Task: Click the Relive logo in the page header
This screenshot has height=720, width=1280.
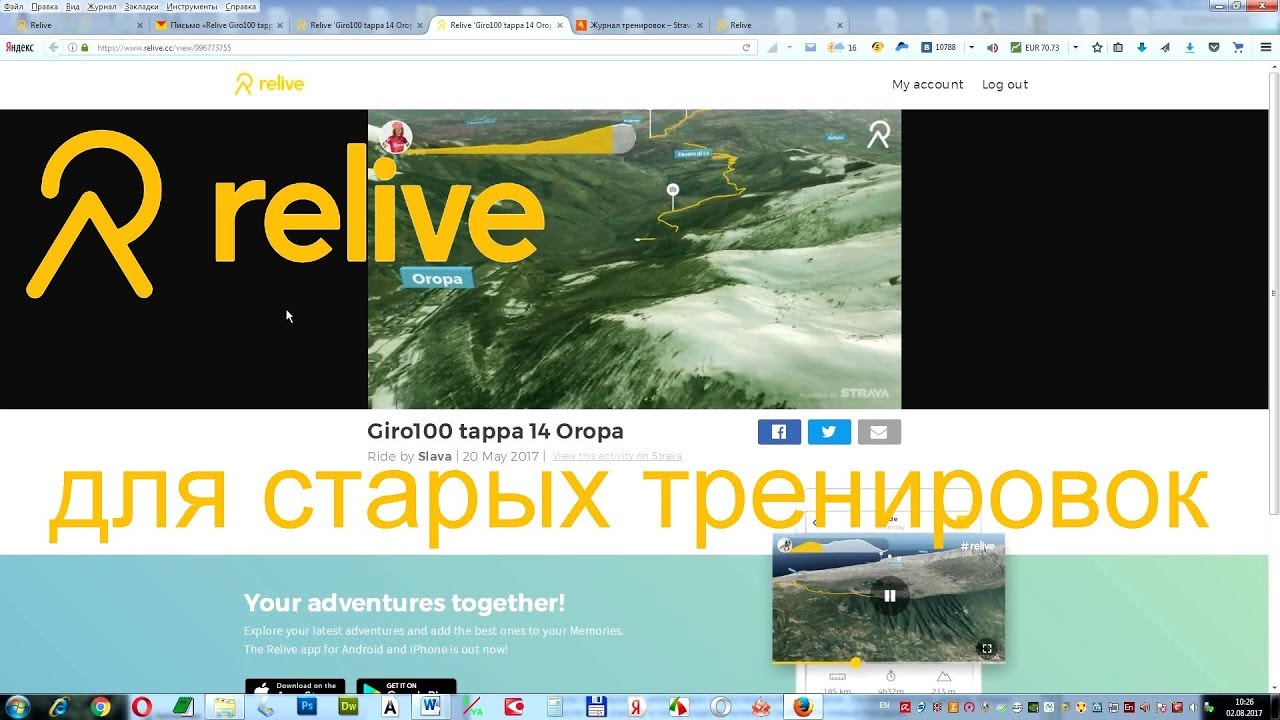Action: click(x=269, y=84)
